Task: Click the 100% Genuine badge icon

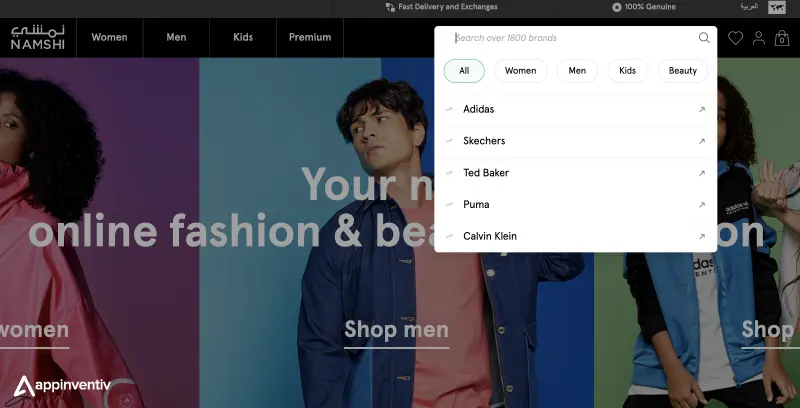Action: coord(617,7)
